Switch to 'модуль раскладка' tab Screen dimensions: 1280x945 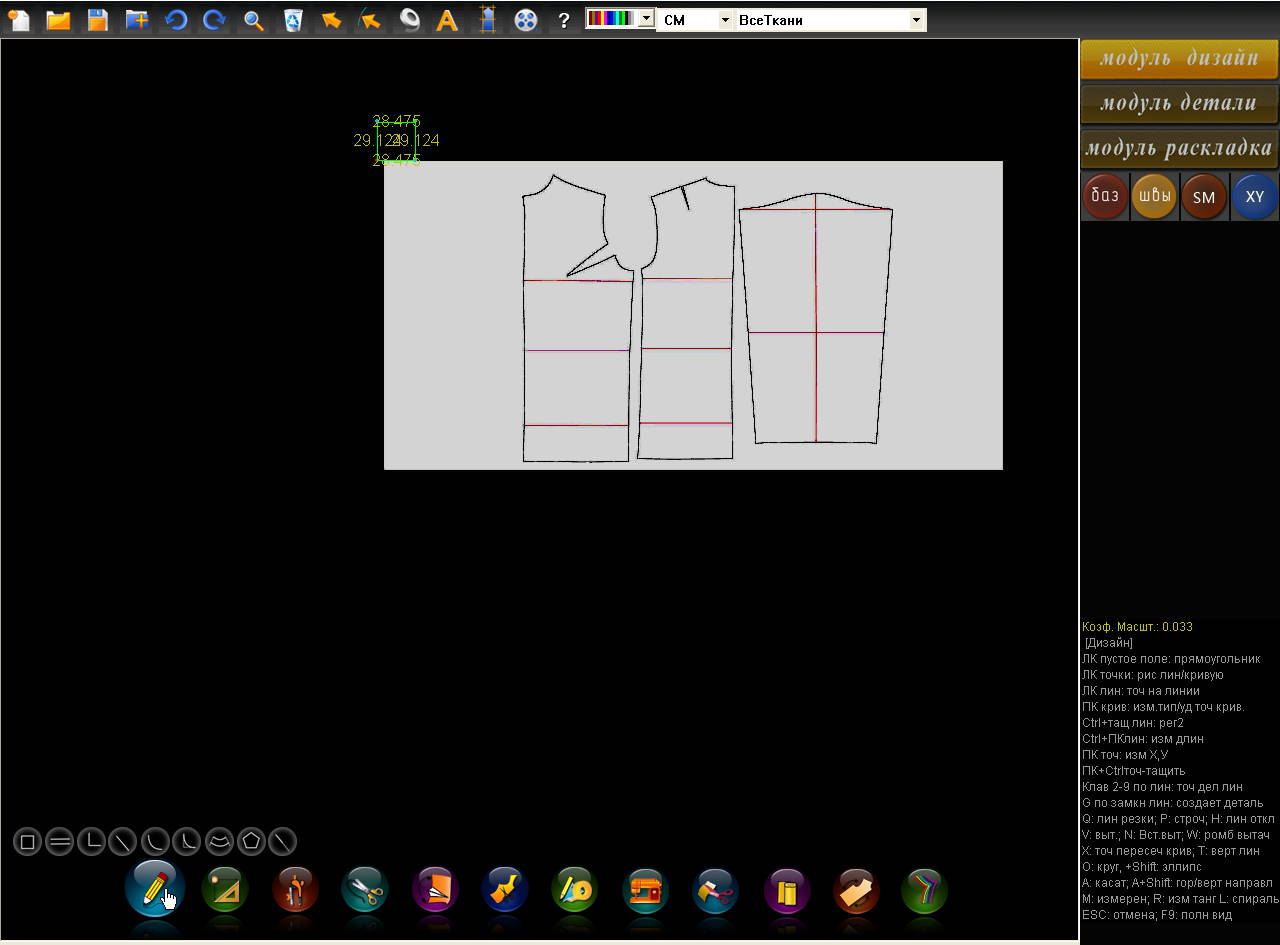click(1179, 149)
